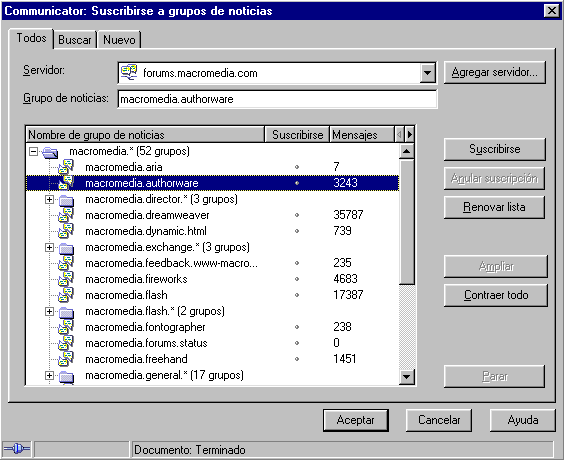The height and width of the screenshot is (460, 564).
Task: Toggle subscription dot for macromedia.forums.status
Action: tap(297, 343)
